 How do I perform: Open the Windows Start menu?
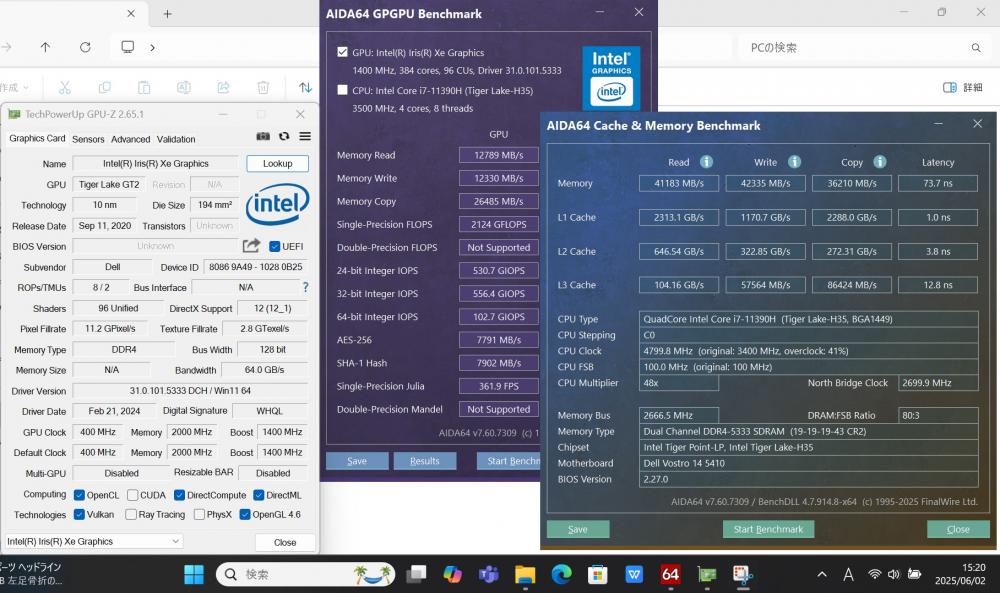[194, 575]
